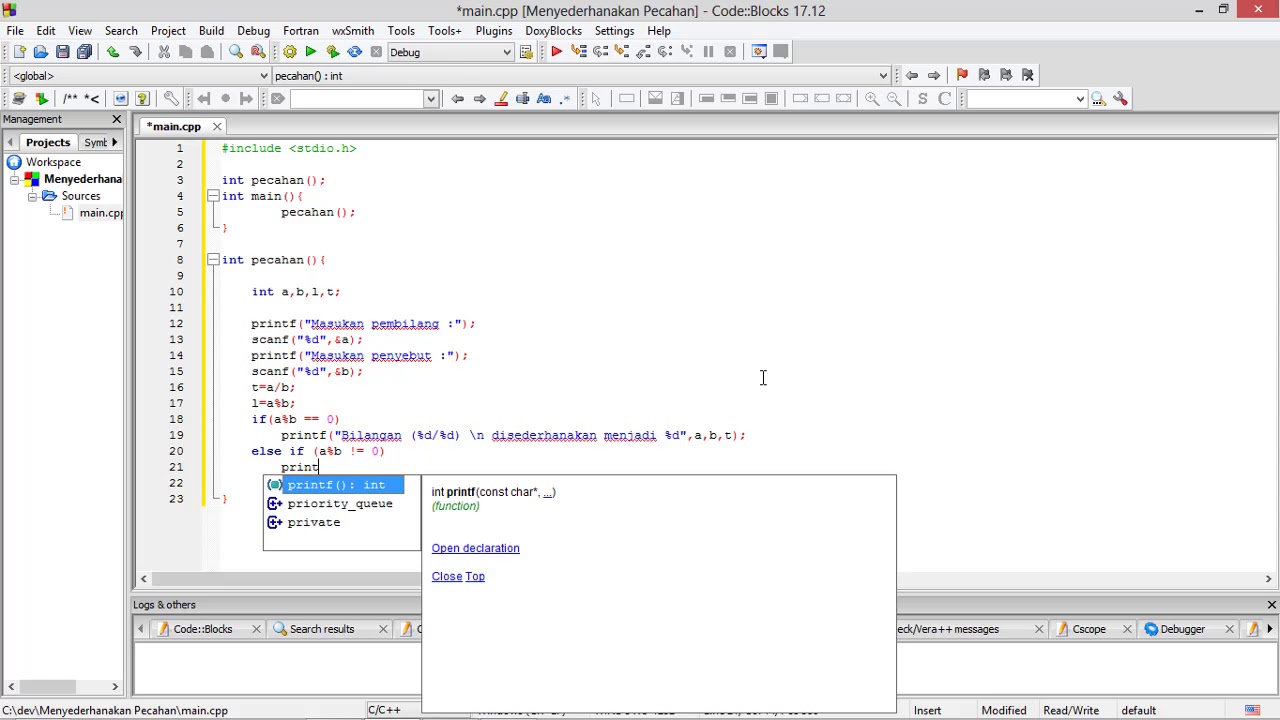Select the Workspace tree node
1280x720 pixels.
pos(53,162)
